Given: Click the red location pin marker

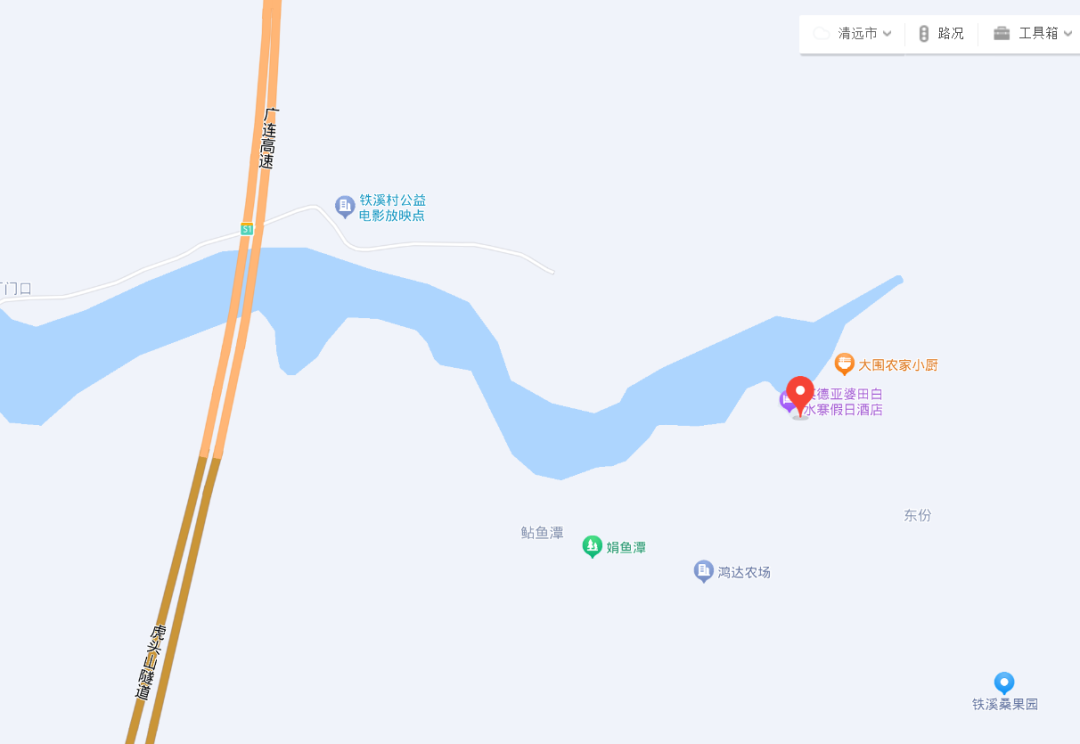Looking at the screenshot, I should [800, 396].
